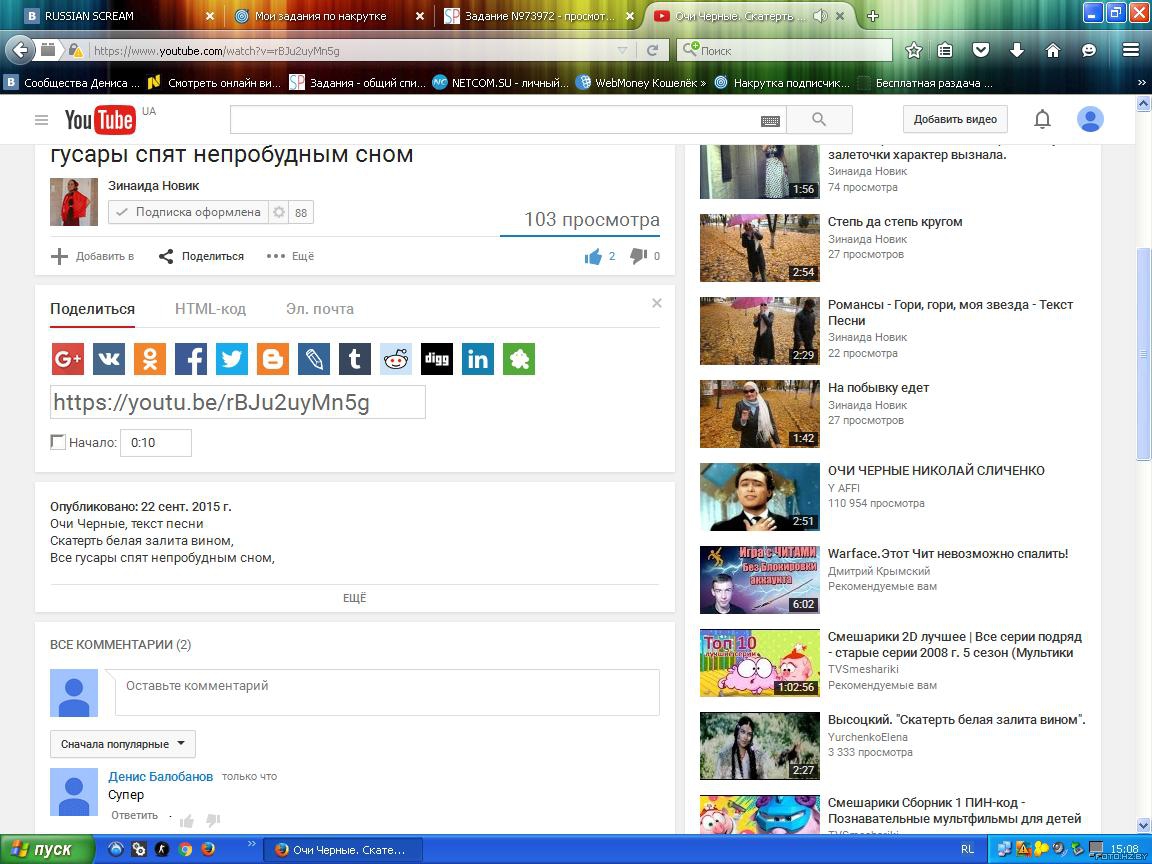Switch to Мои задания по накрутке tab
The height and width of the screenshot is (864, 1152).
(327, 15)
